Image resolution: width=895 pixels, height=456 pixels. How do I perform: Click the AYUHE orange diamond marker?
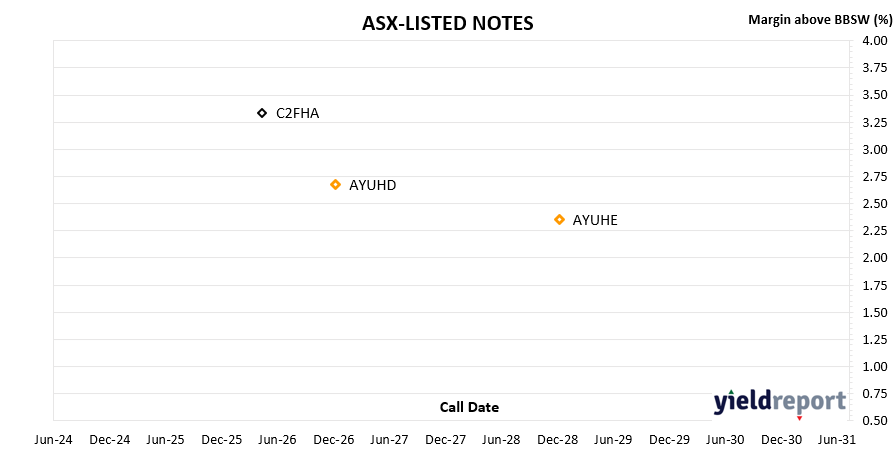click(x=559, y=219)
